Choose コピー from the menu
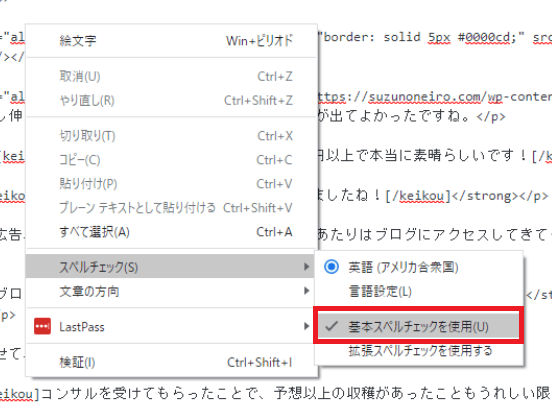The height and width of the screenshot is (407, 552). (171, 160)
